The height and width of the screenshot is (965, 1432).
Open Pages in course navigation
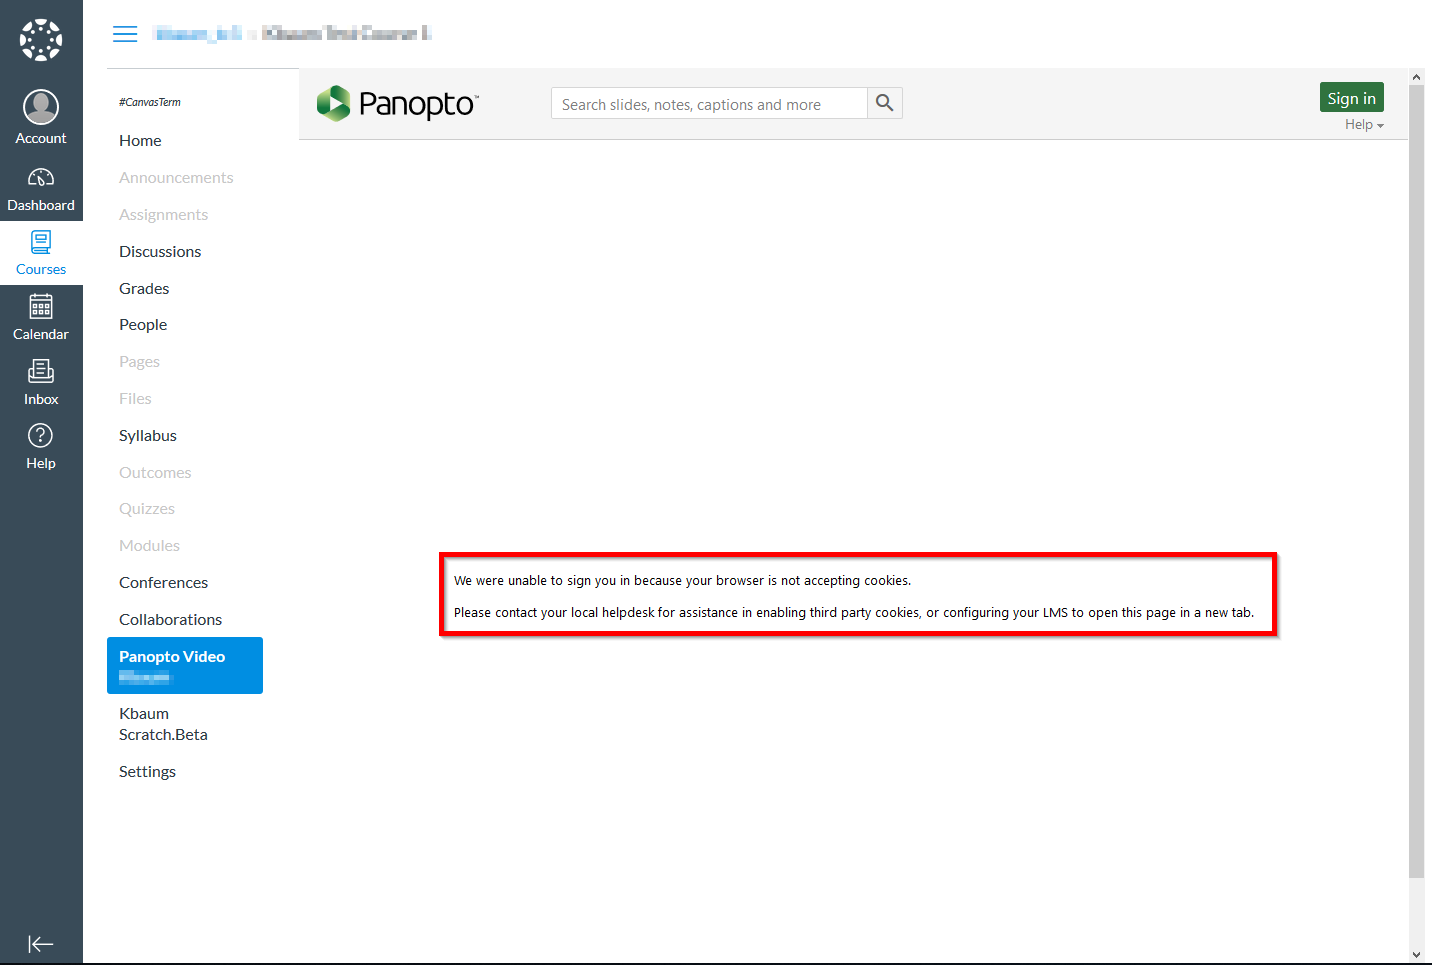coord(139,362)
